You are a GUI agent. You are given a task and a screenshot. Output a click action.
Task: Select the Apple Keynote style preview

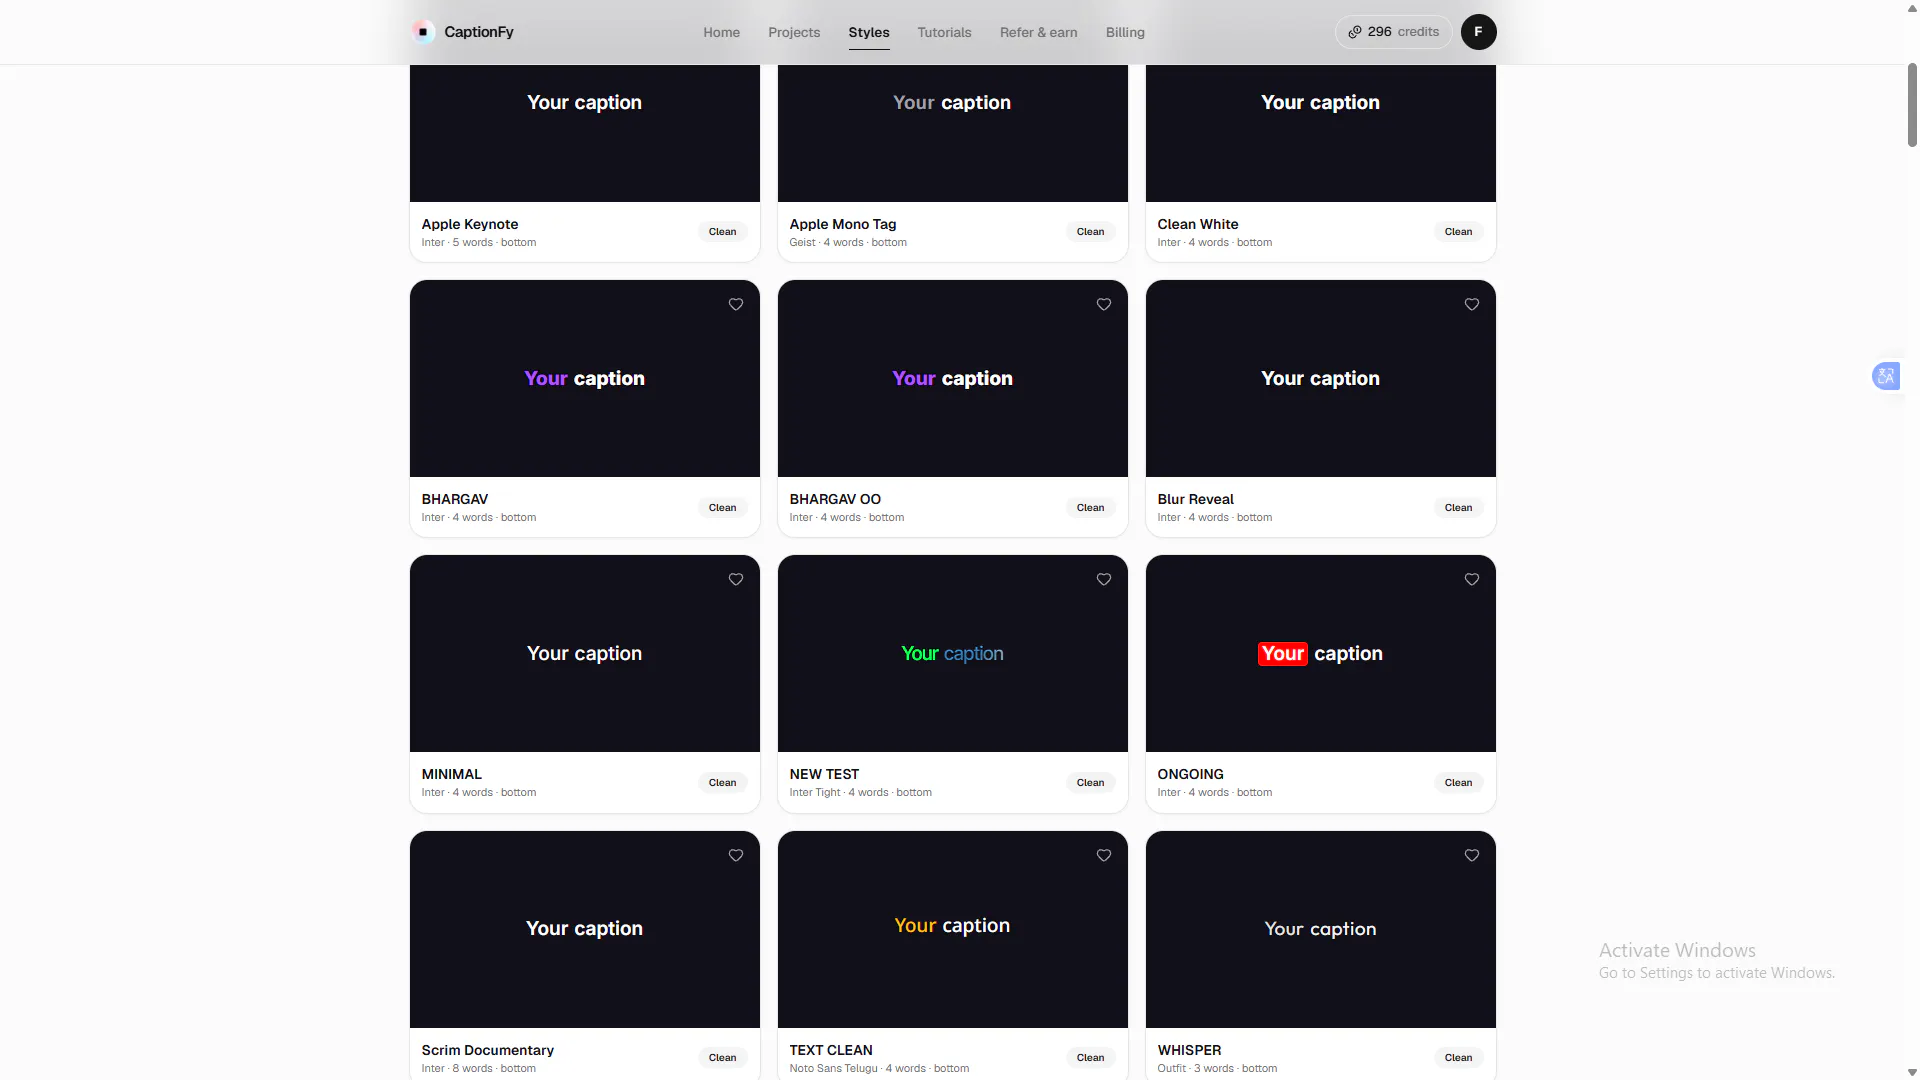[585, 133]
